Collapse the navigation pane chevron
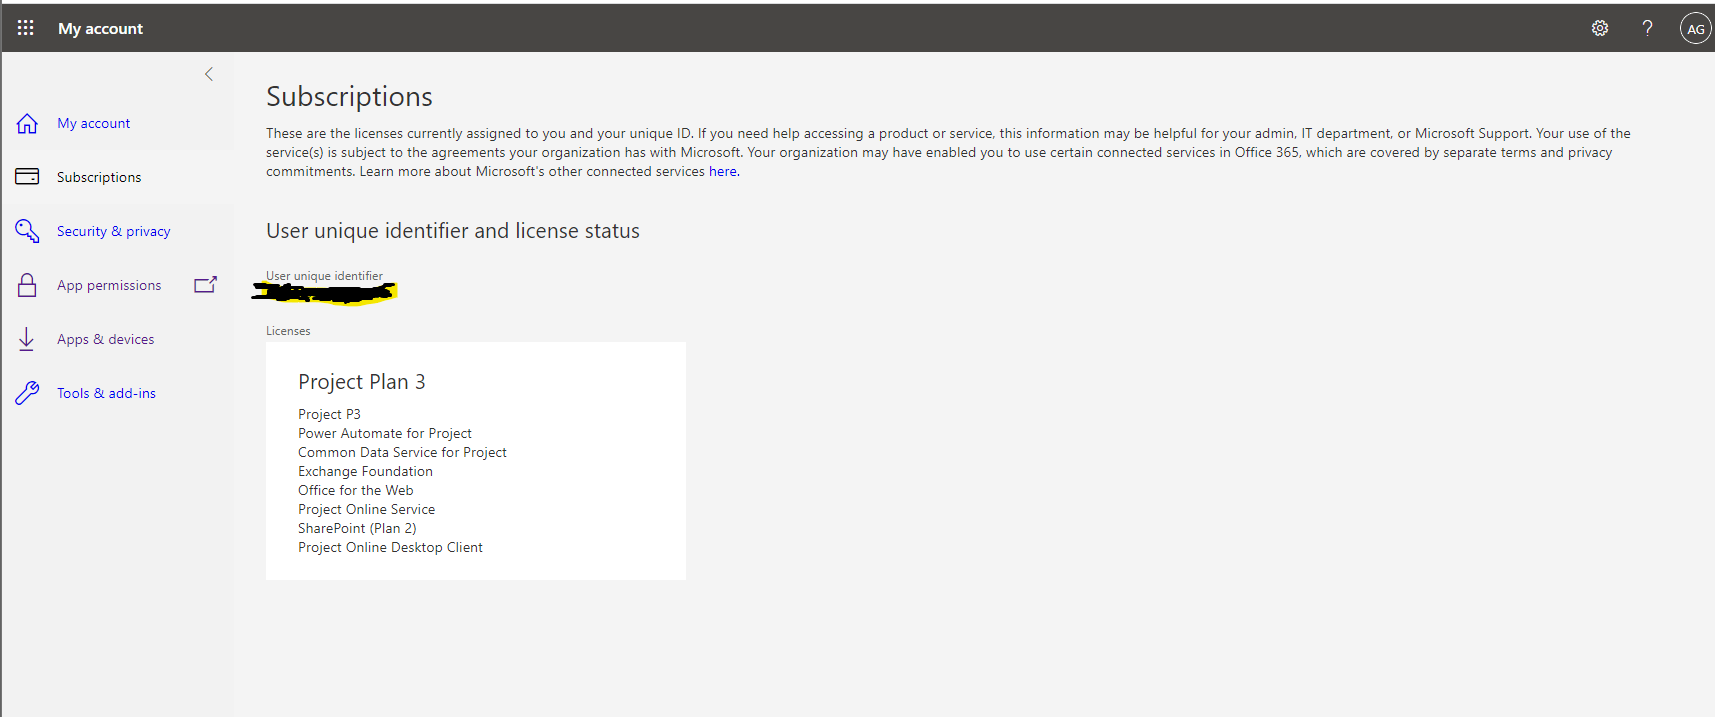 click(209, 74)
